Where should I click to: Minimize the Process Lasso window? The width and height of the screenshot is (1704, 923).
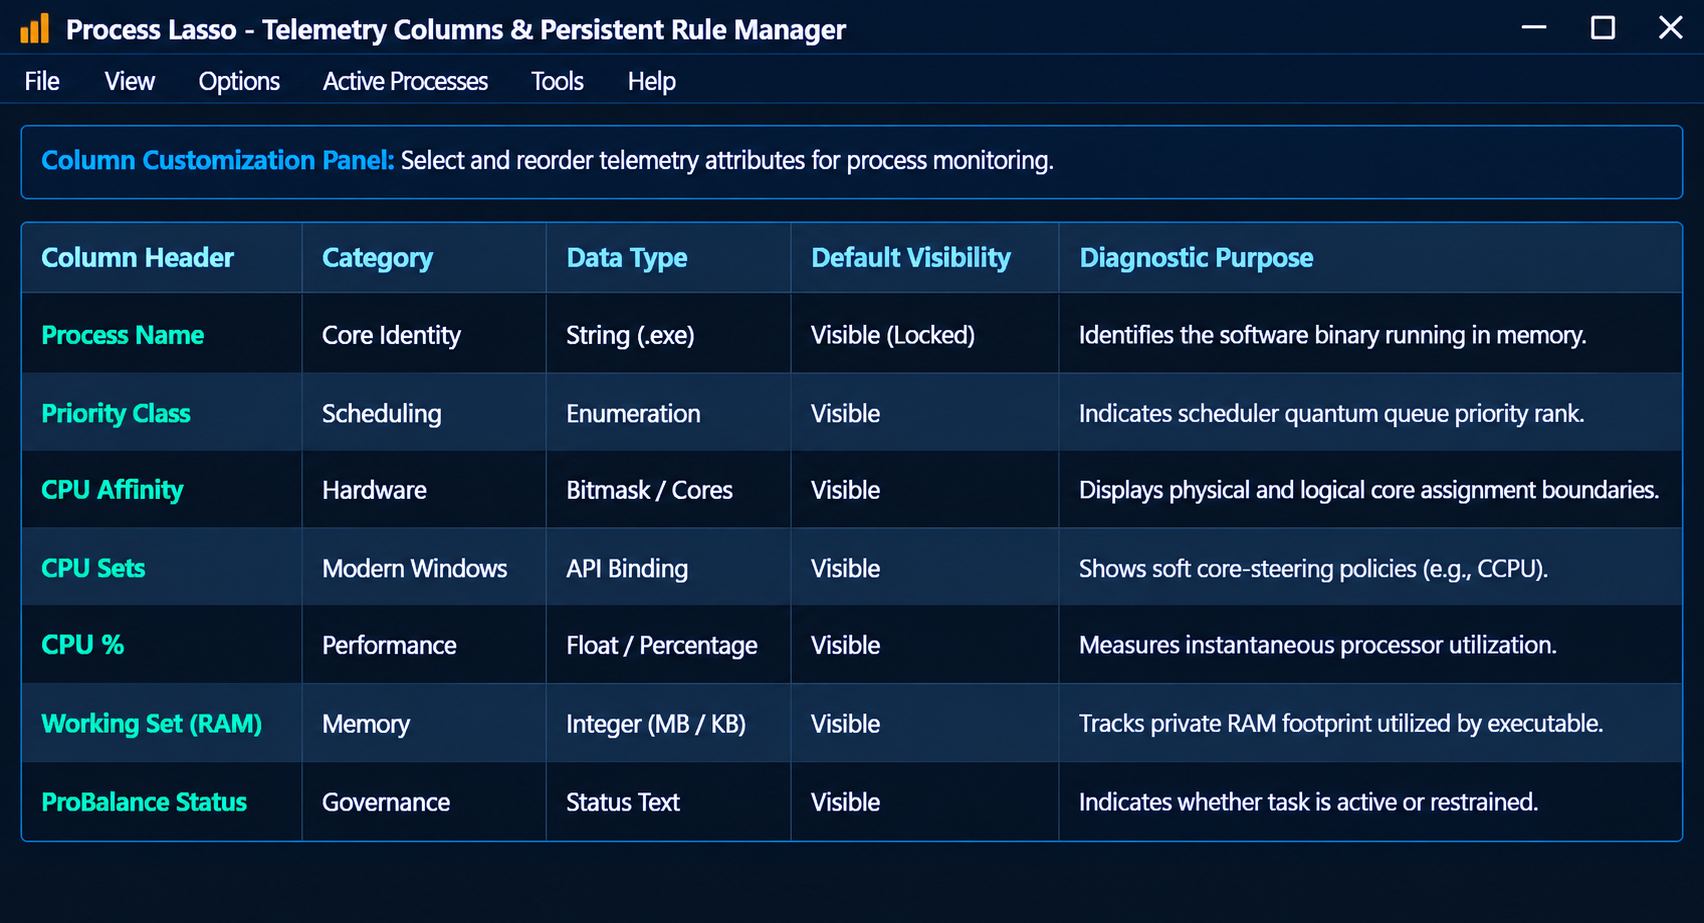coord(1534,28)
